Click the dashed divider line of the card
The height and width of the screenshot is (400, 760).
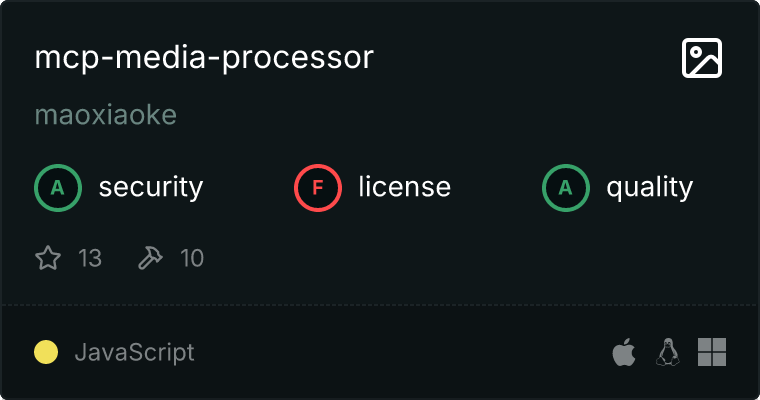pos(380,304)
